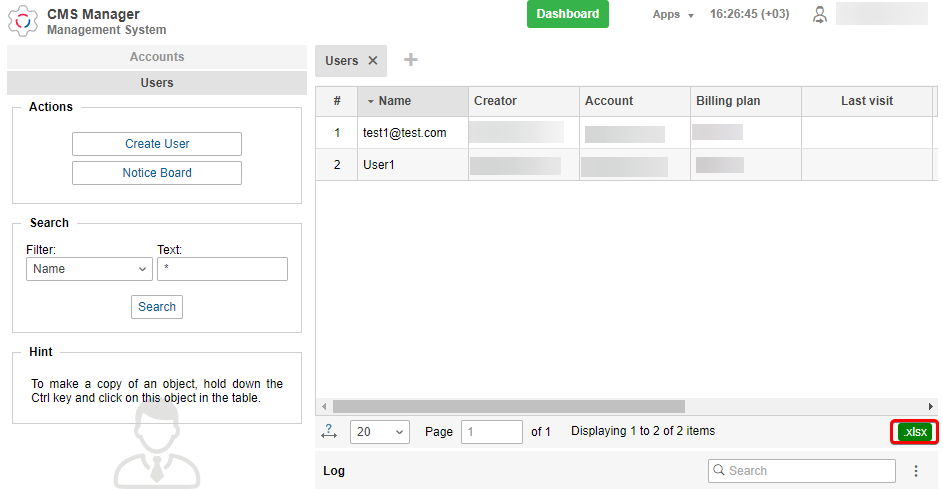Sort by Creator column header
The image size is (943, 489).
[524, 101]
